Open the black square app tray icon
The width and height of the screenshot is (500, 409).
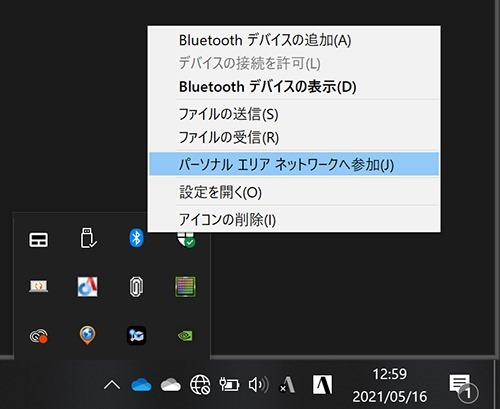(136, 335)
